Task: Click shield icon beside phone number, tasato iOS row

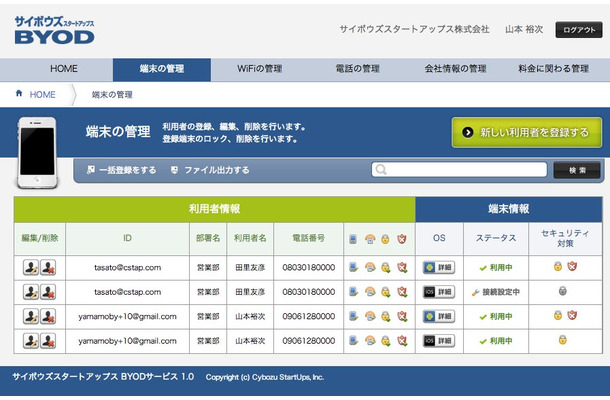Action: [x=402, y=292]
